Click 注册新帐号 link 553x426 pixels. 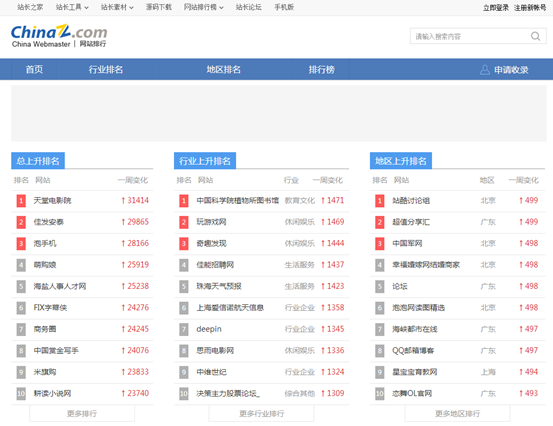[x=530, y=8]
